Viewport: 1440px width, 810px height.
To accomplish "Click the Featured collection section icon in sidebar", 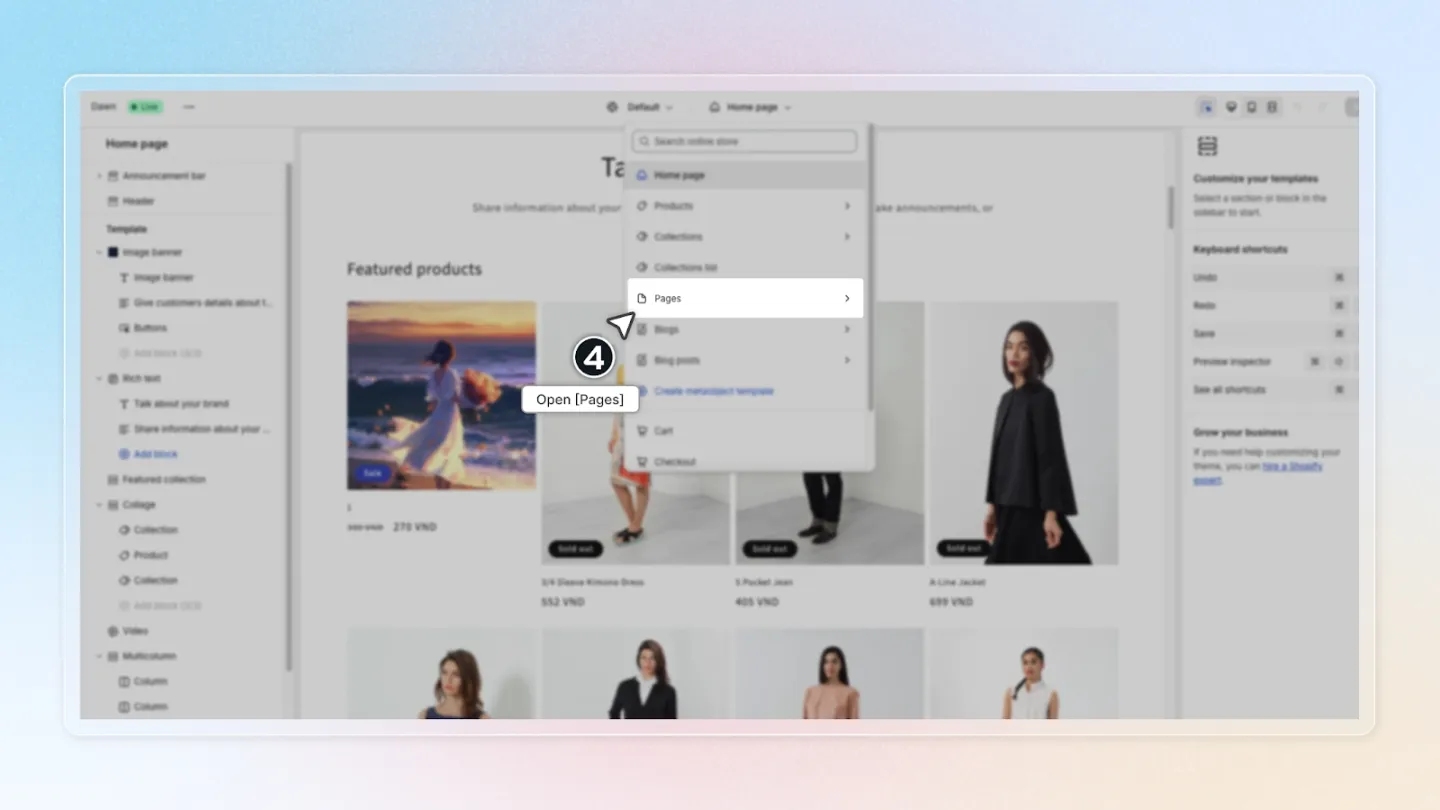I will [113, 479].
